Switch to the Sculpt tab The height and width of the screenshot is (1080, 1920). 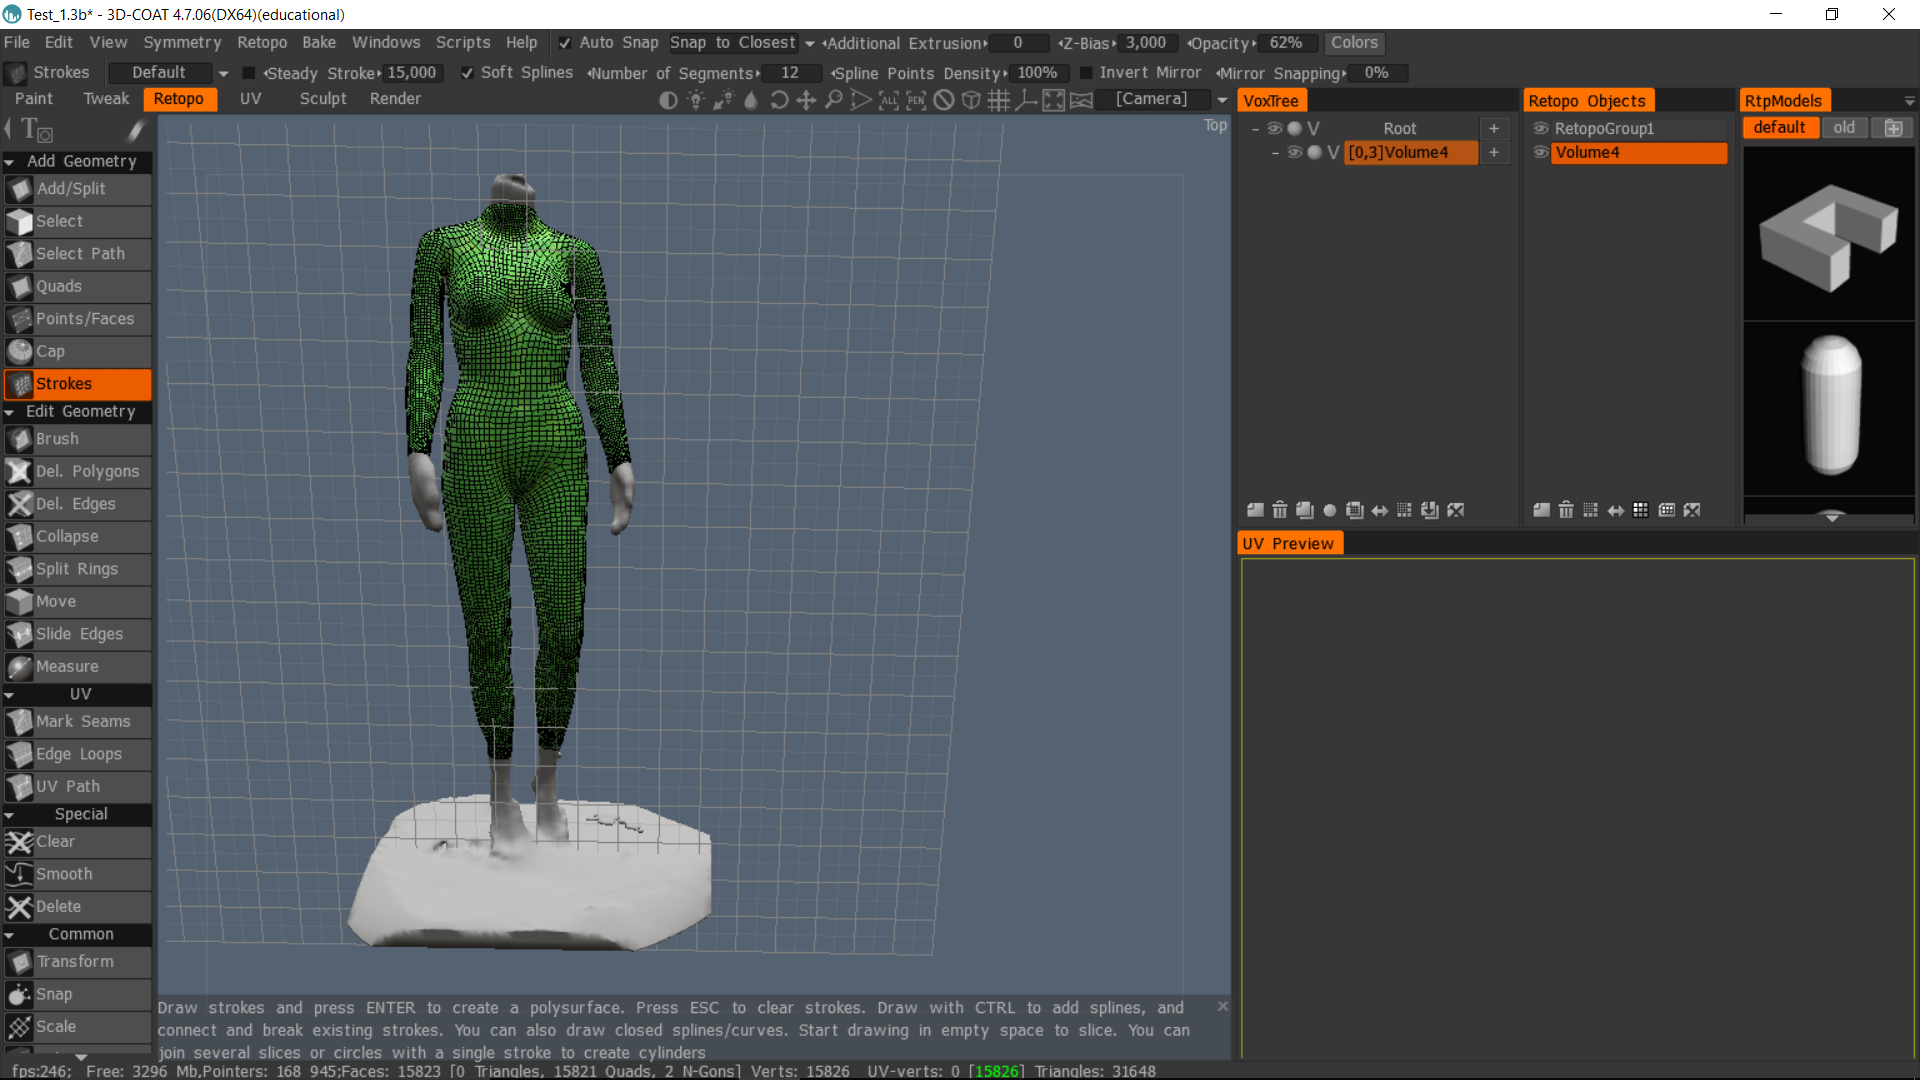(322, 99)
